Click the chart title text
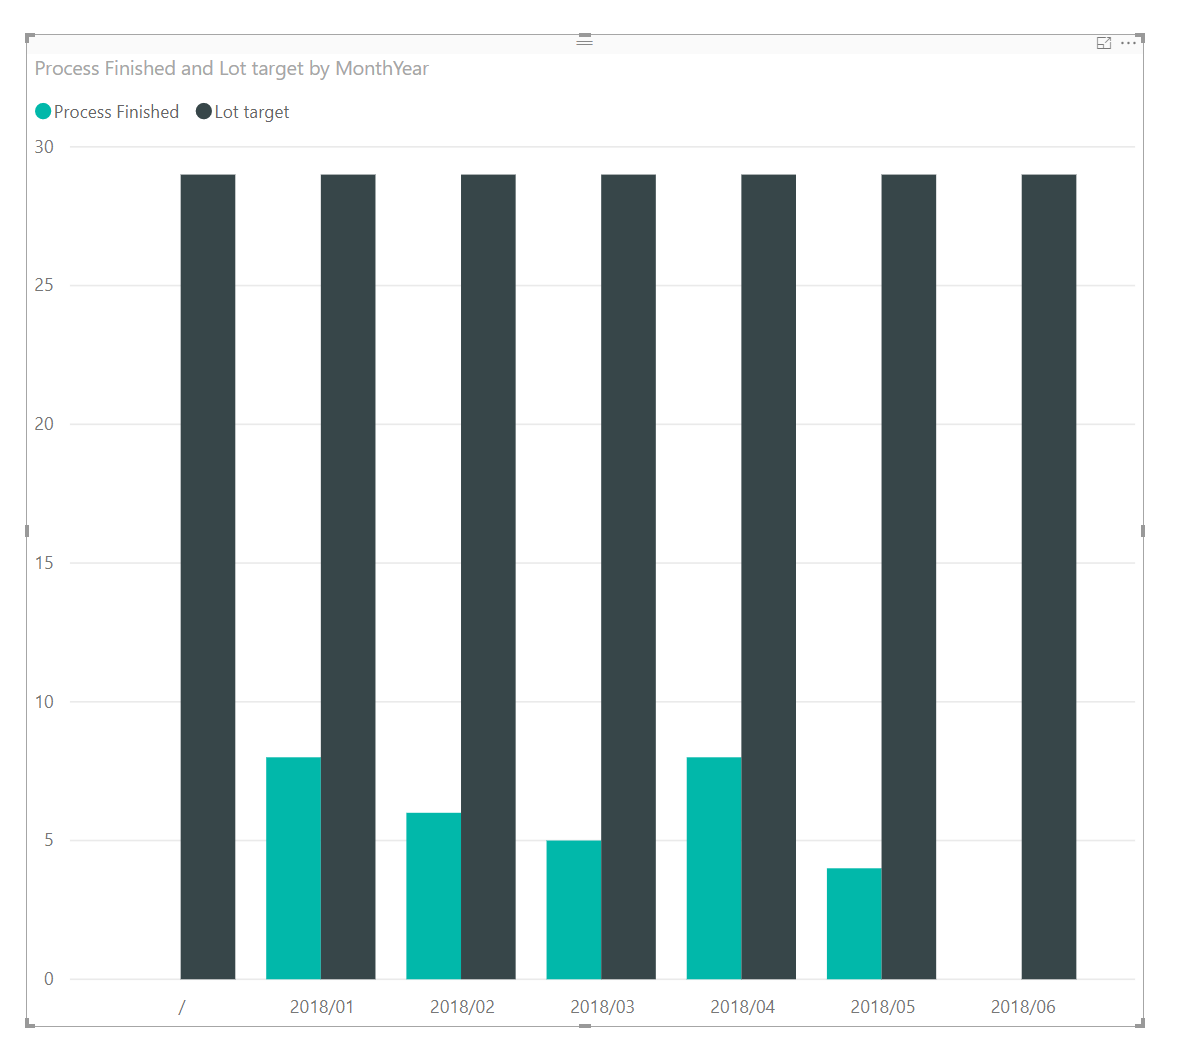Image resolution: width=1192 pixels, height=1057 pixels. point(232,68)
